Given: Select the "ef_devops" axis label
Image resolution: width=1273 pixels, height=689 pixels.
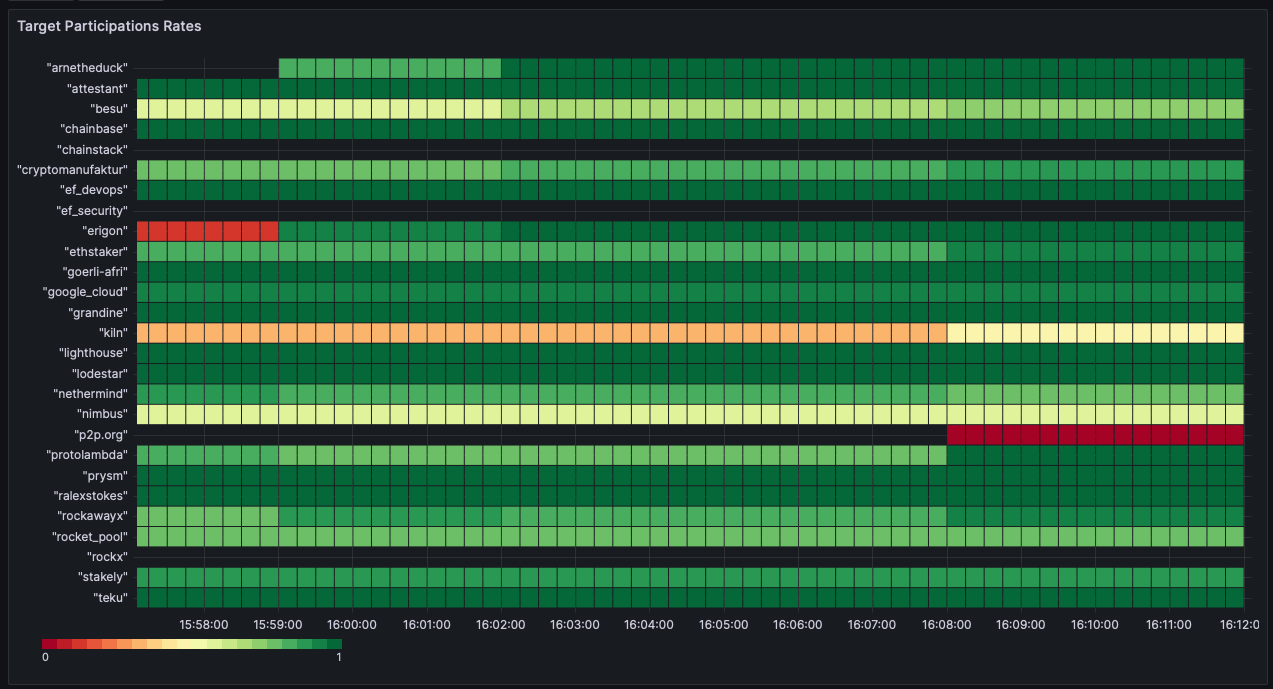Looking at the screenshot, I should [93, 190].
